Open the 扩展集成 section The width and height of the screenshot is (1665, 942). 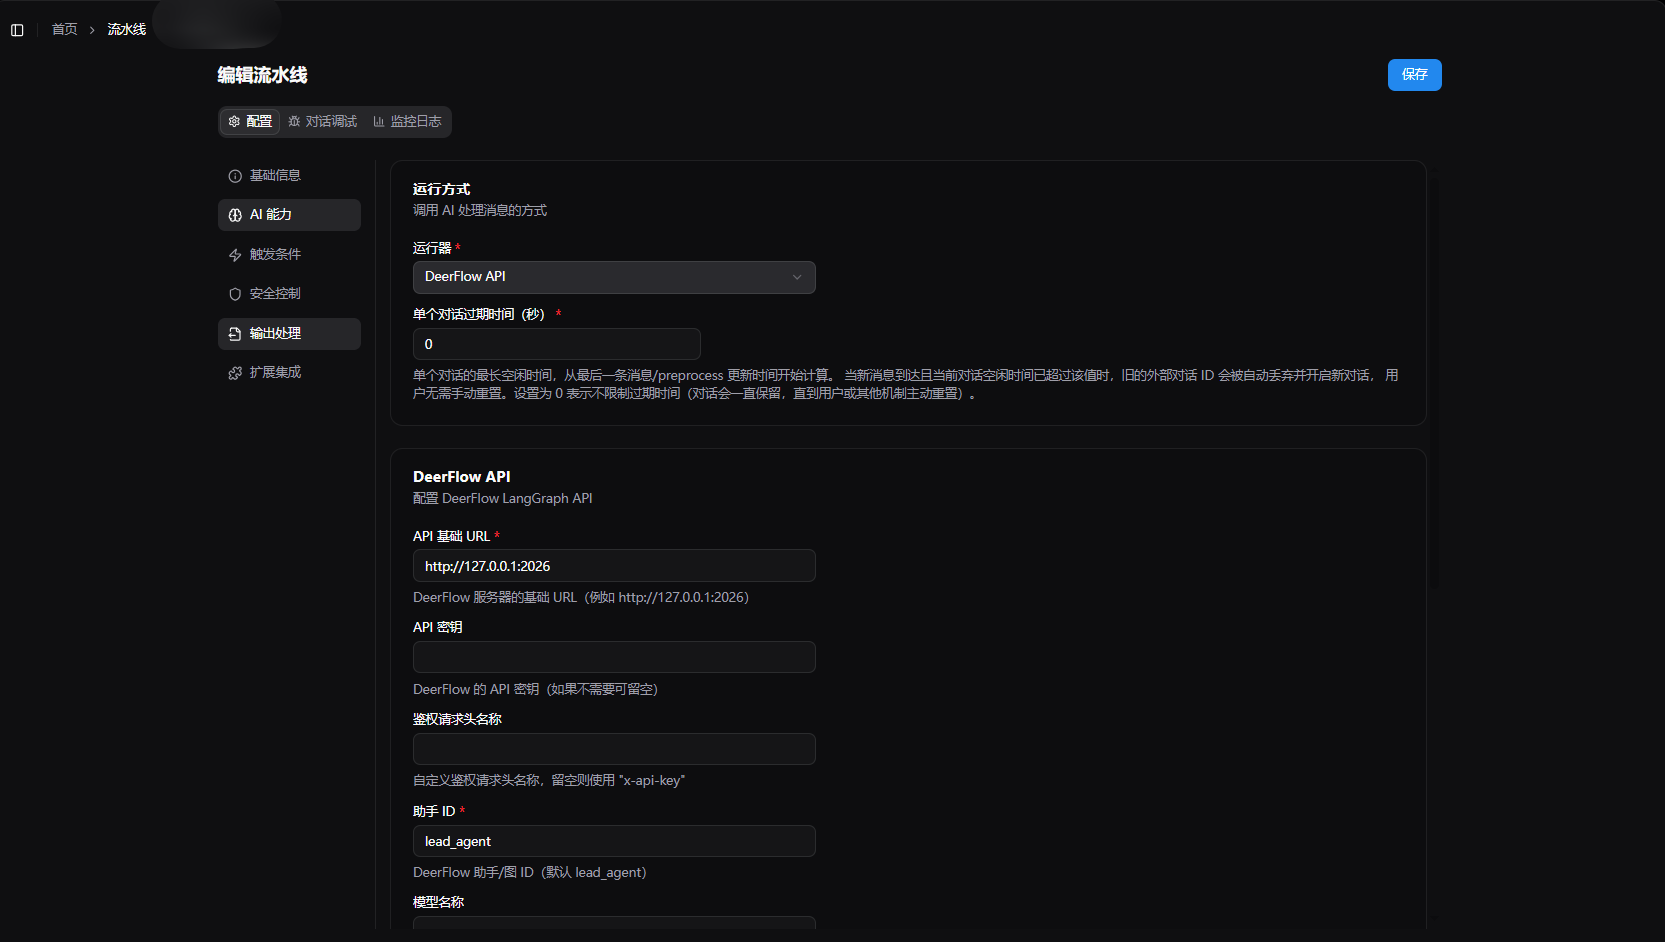coord(289,373)
